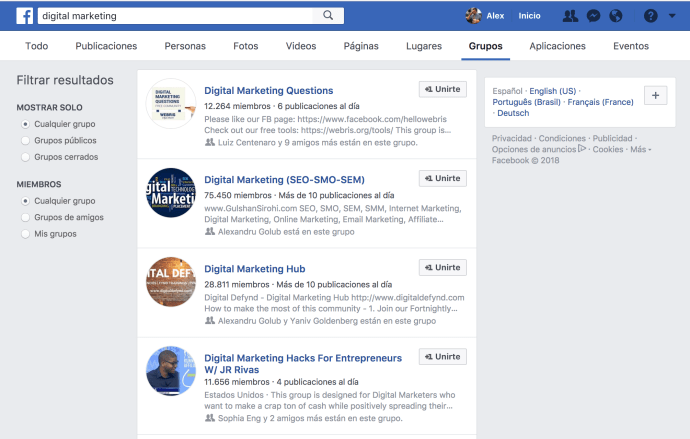Open the Digital Marketing Hub link
This screenshot has width=690, height=439.
[x=254, y=269]
